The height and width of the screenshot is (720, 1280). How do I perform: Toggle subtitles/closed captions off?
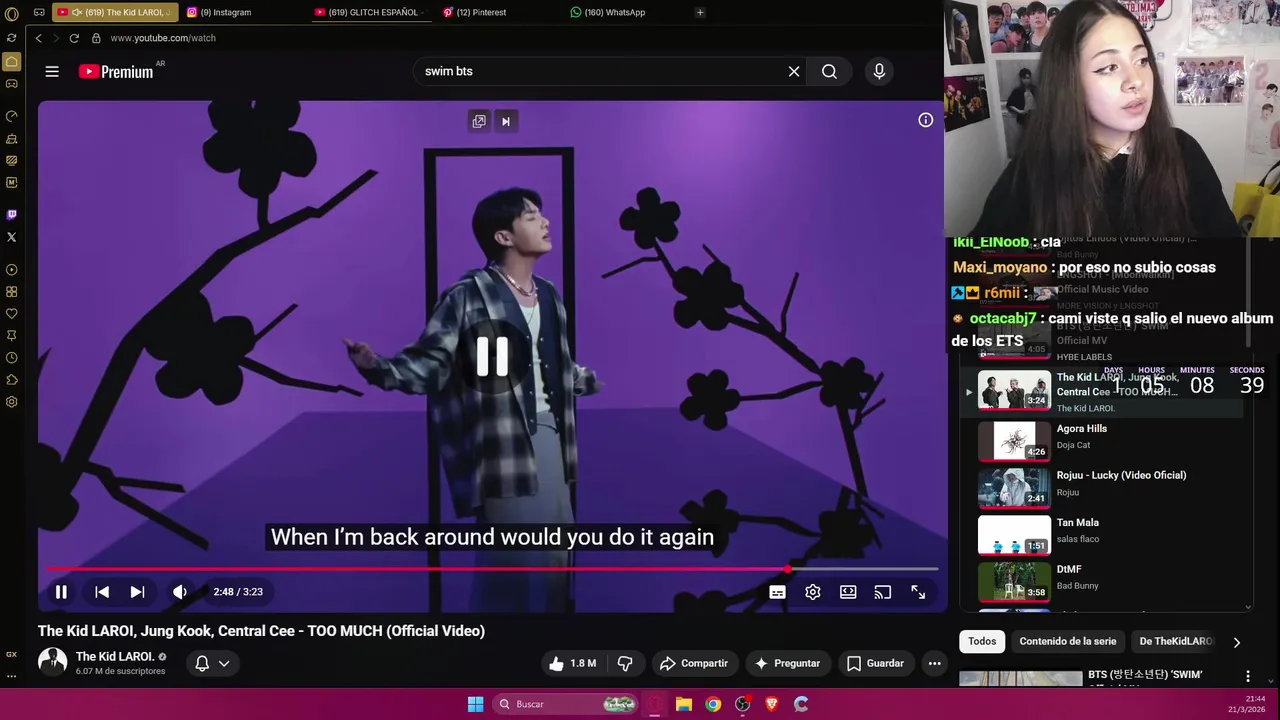777,592
